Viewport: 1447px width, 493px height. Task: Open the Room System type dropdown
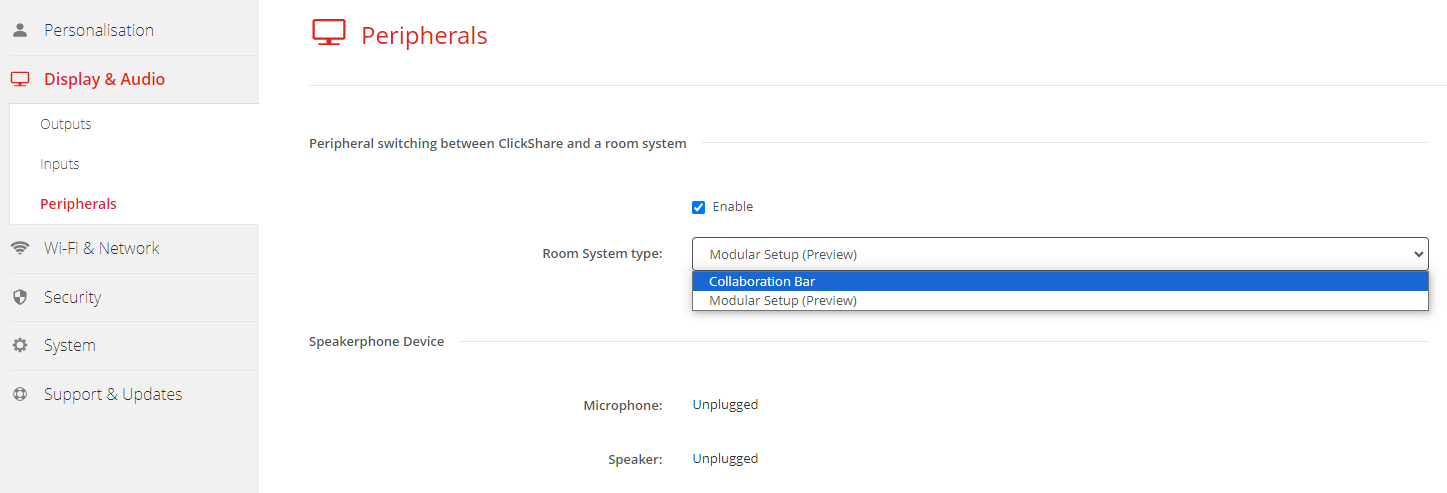point(1060,254)
